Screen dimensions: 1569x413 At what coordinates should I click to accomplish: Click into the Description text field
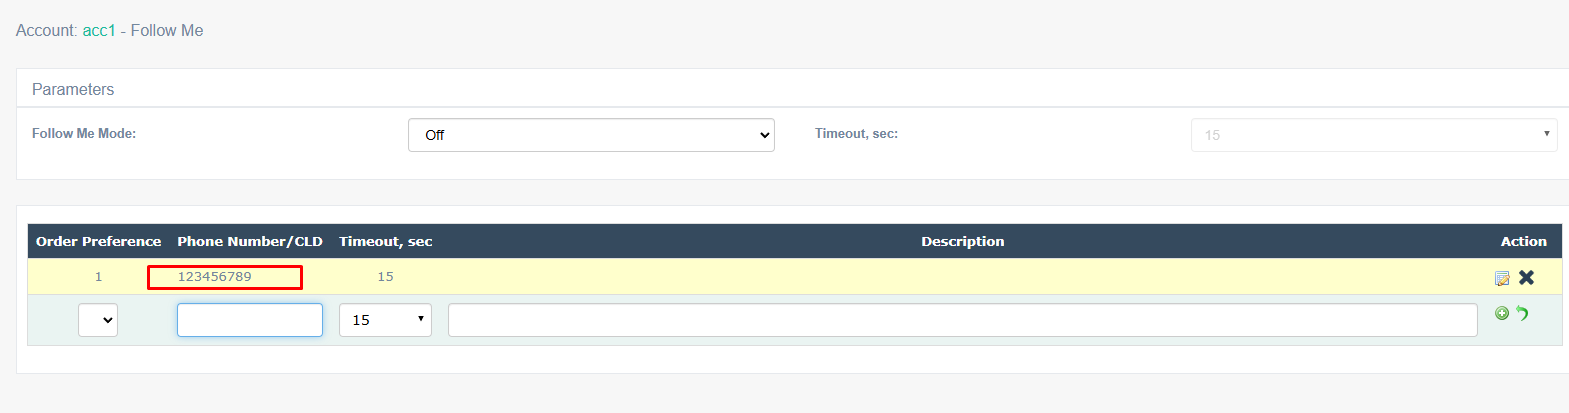(962, 320)
